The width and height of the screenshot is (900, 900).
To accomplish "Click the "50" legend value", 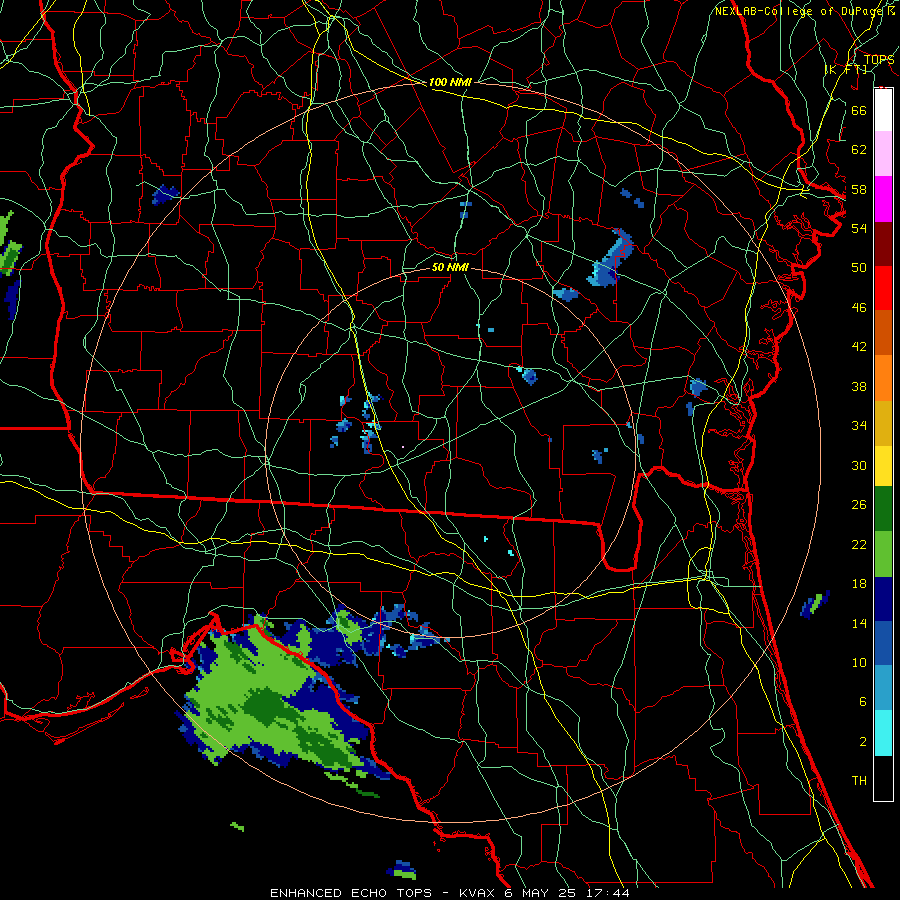I will coord(859,268).
